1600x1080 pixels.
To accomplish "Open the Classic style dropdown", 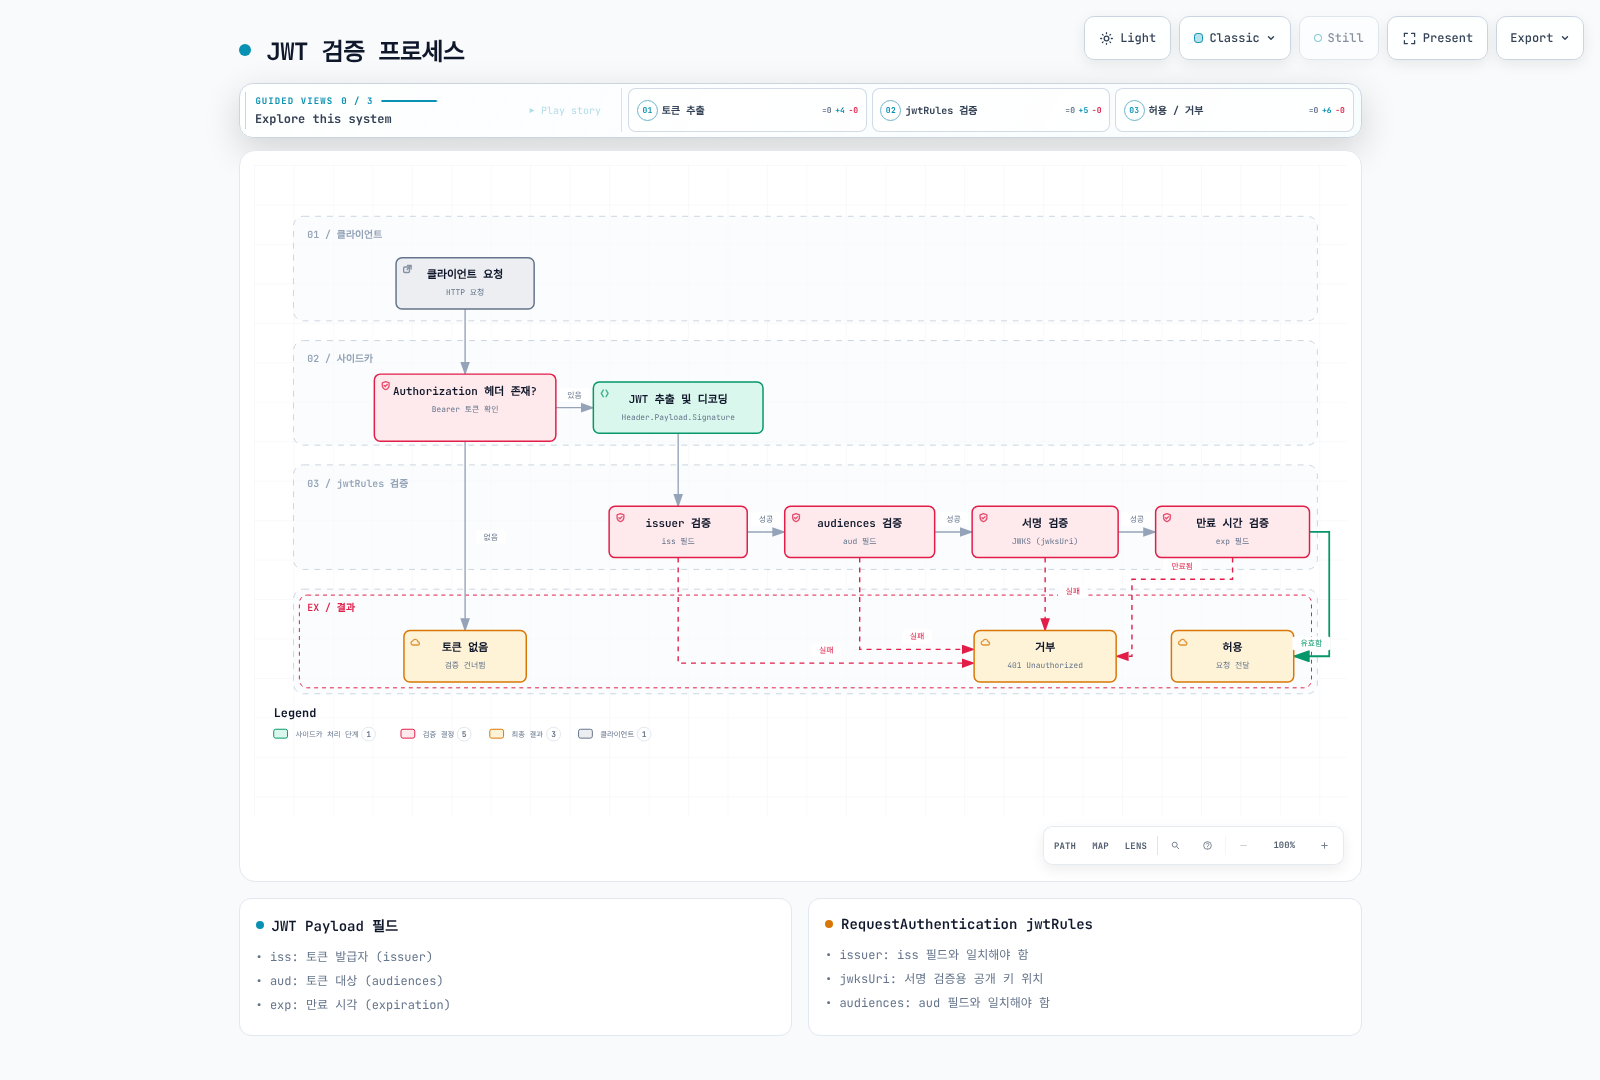I will pos(1235,38).
